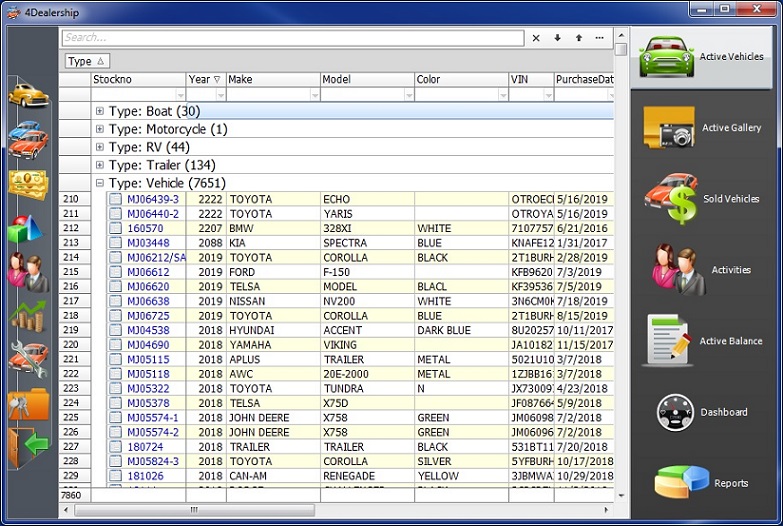The width and height of the screenshot is (783, 526).
Task: Click the find next down arrow
Action: (557, 38)
